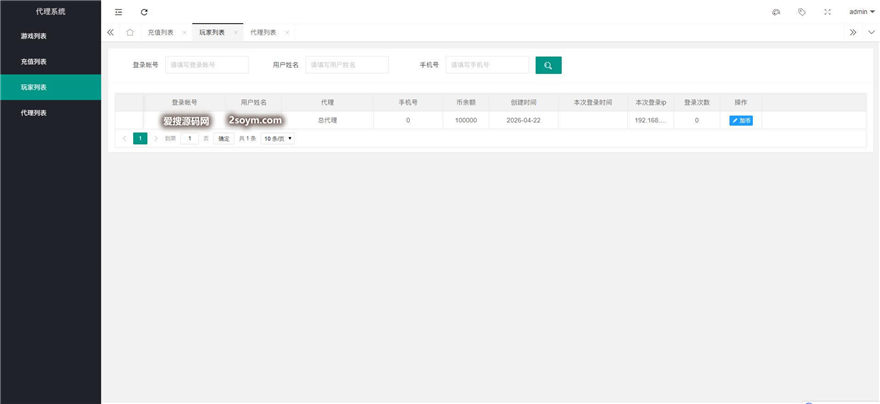Click the refresh icon in top bar
The height and width of the screenshot is (404, 880).
[x=144, y=12]
